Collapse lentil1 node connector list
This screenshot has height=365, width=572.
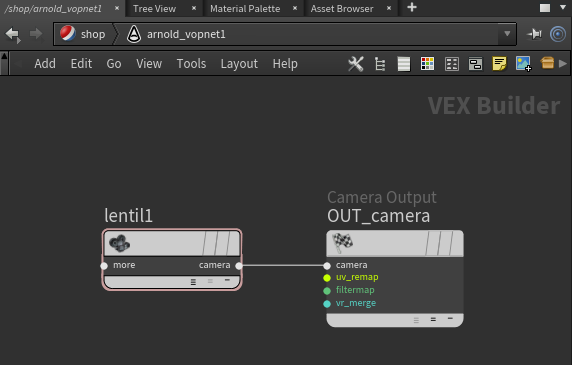tap(227, 280)
